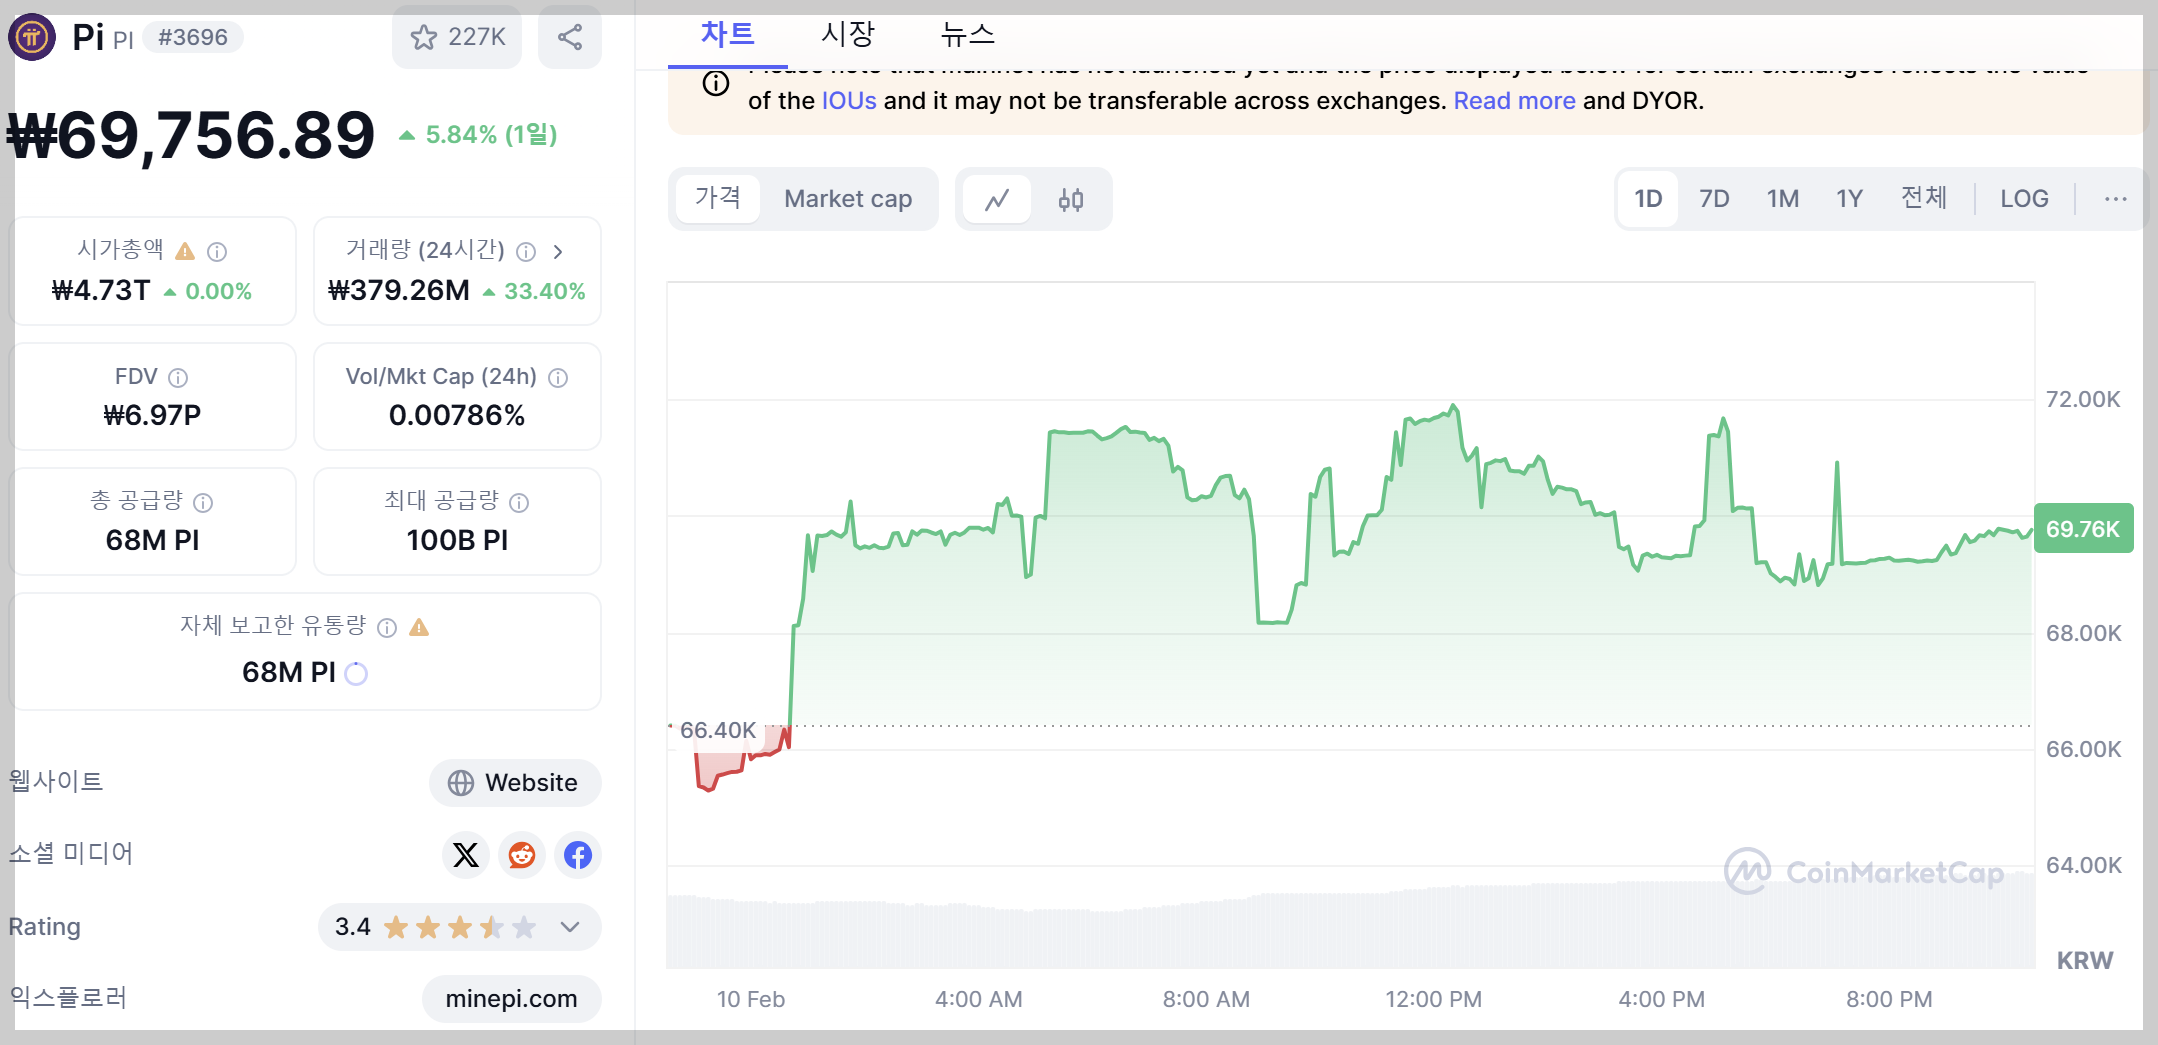Screen dimensions: 2158x1045
Task: Open info icon beside 최대 공급량
Action: click(519, 503)
